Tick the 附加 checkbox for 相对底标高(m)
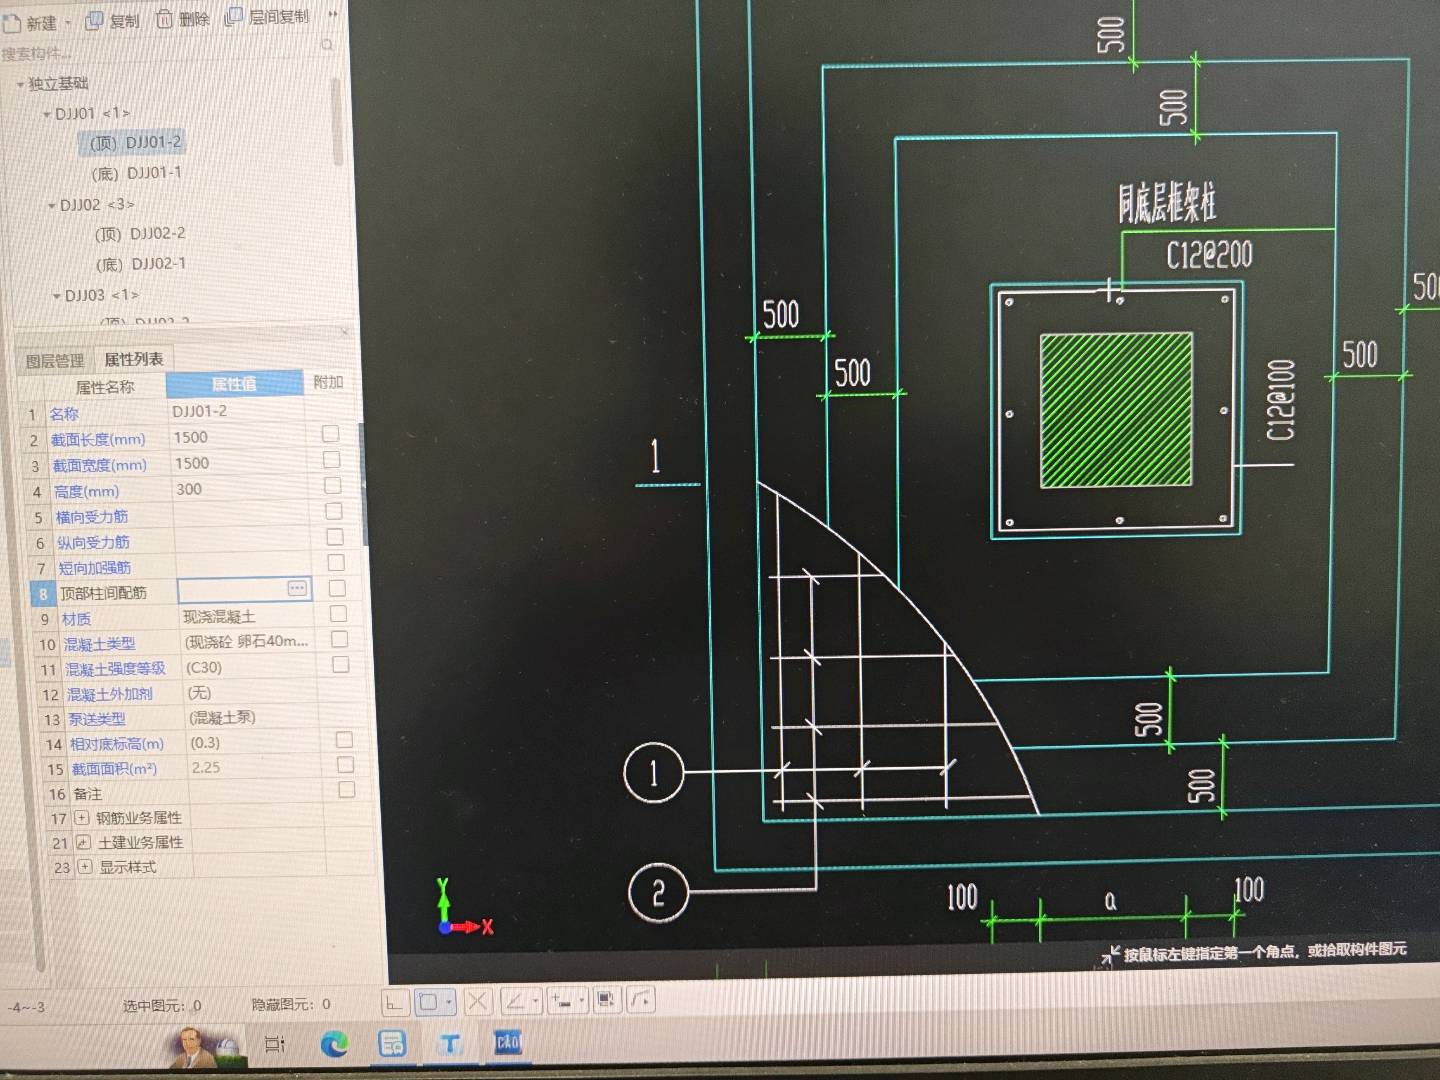Screen dimensions: 1440x1080 coord(344,739)
